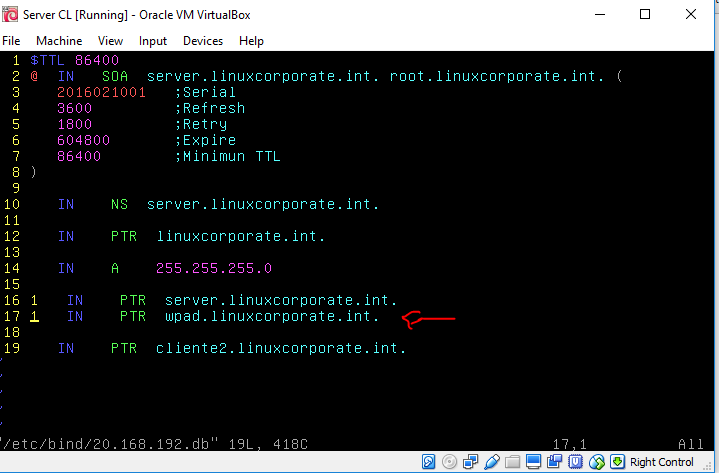
Task: Click the Right Control host key label
Action: pyautogui.click(x=661, y=462)
